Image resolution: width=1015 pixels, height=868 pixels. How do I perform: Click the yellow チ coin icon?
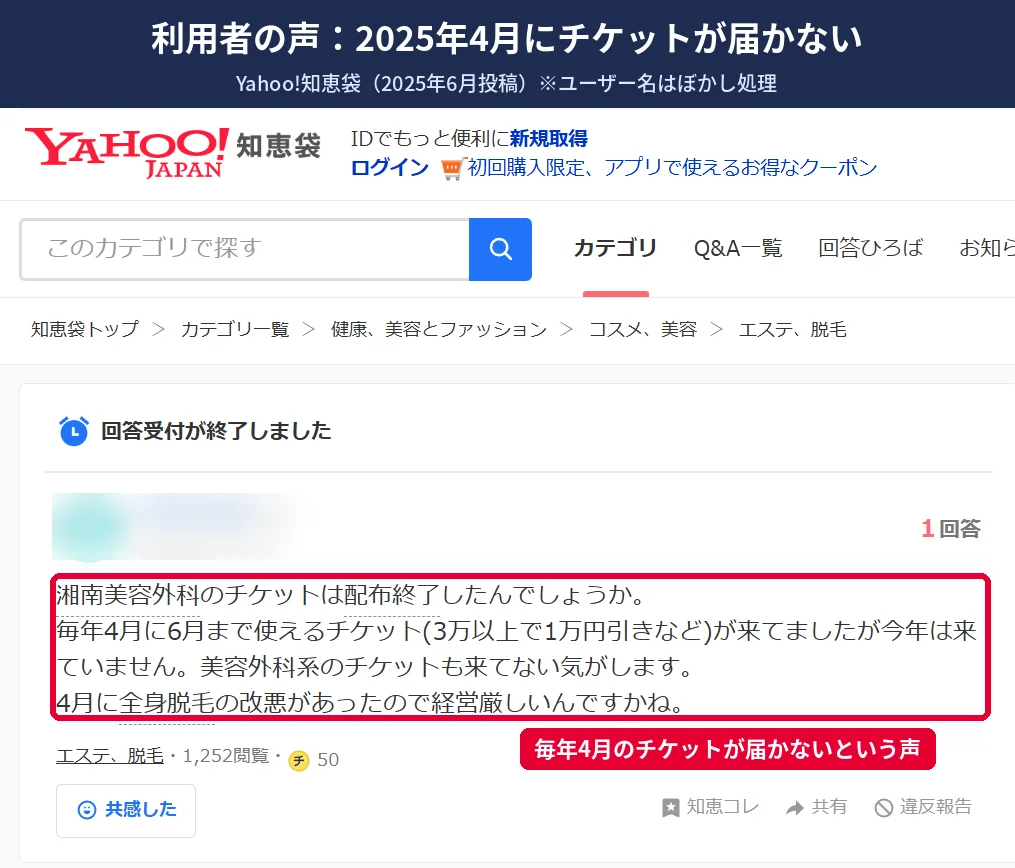coord(298,760)
